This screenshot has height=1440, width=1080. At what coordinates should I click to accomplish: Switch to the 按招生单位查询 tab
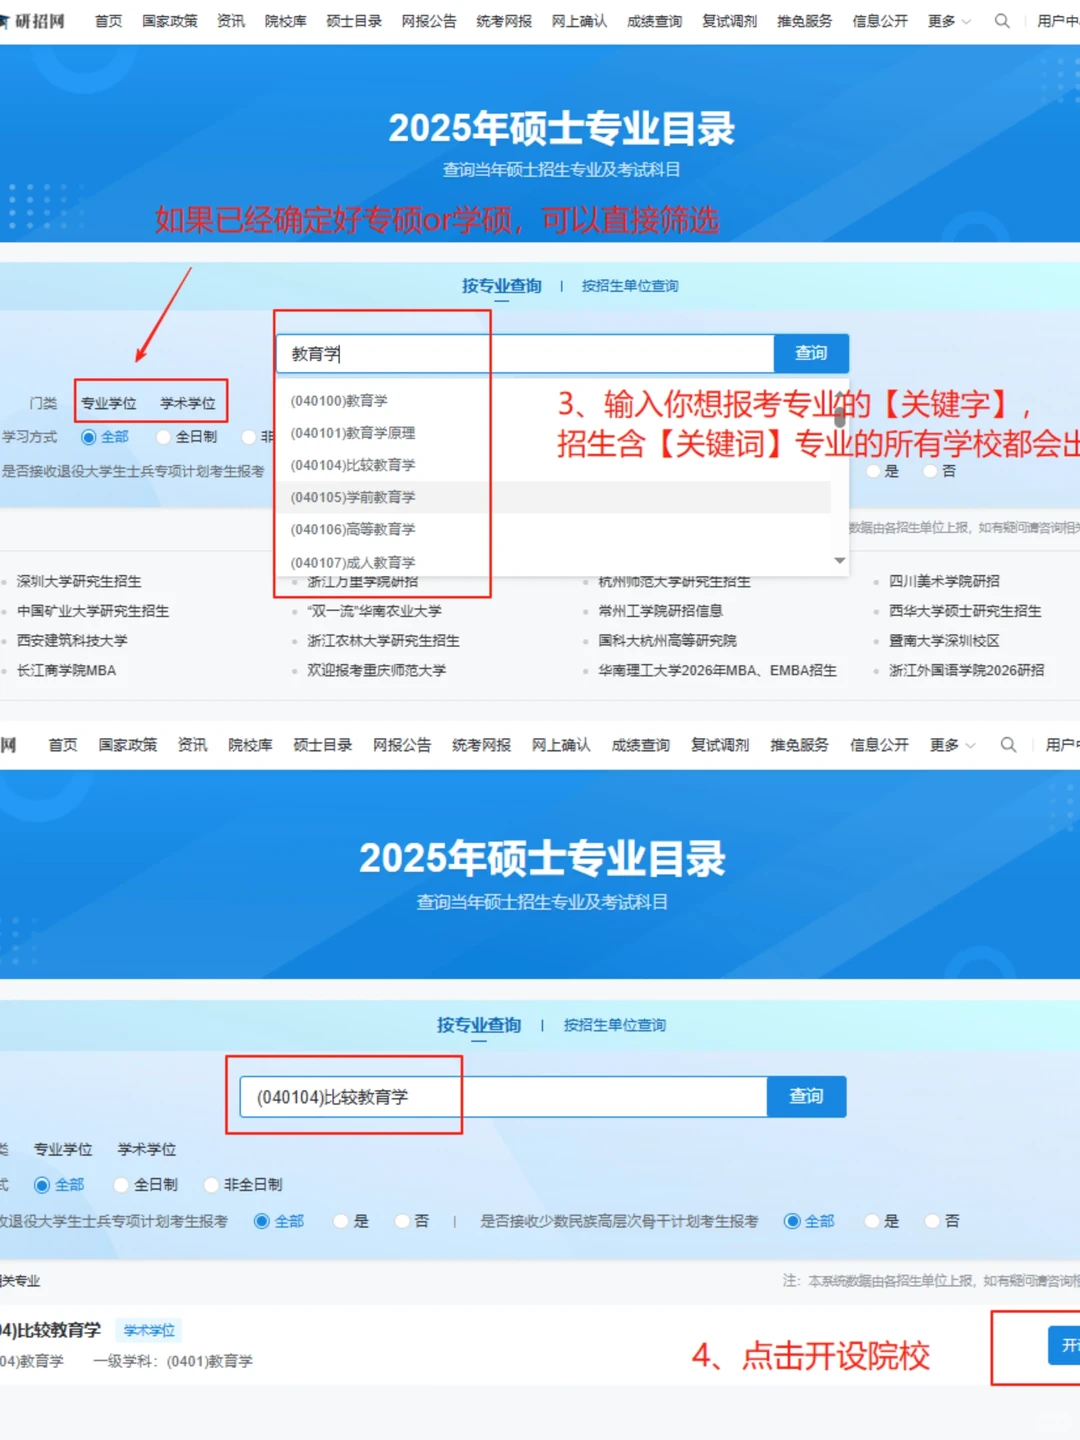[x=632, y=285]
